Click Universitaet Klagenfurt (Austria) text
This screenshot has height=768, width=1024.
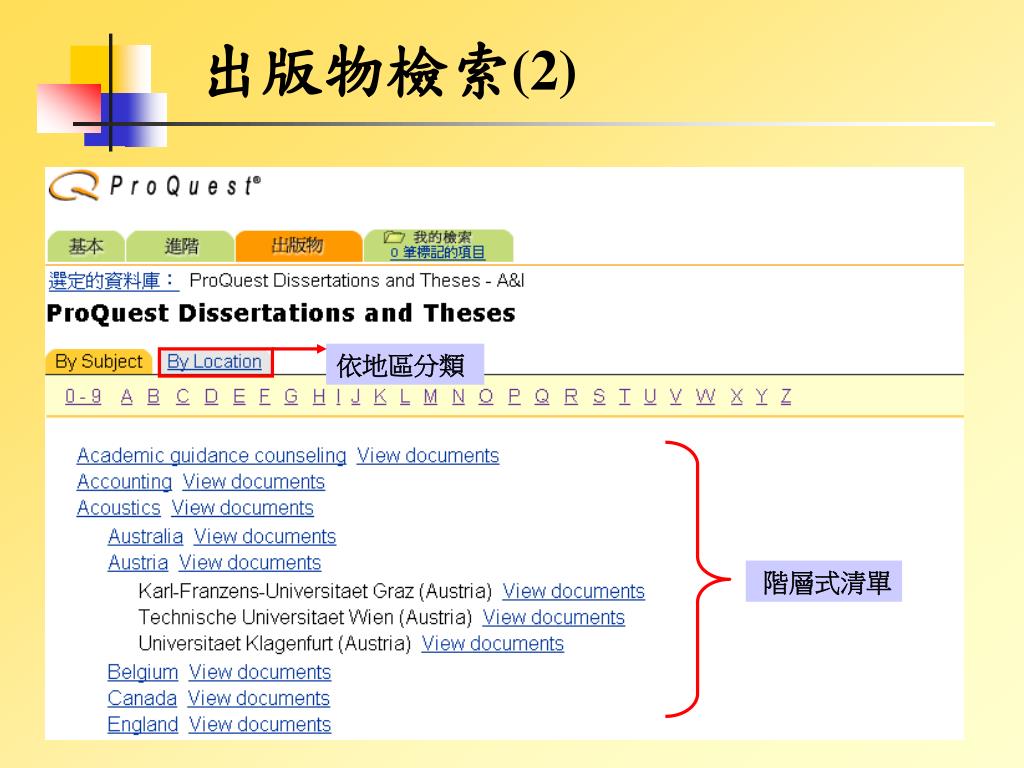click(x=274, y=644)
